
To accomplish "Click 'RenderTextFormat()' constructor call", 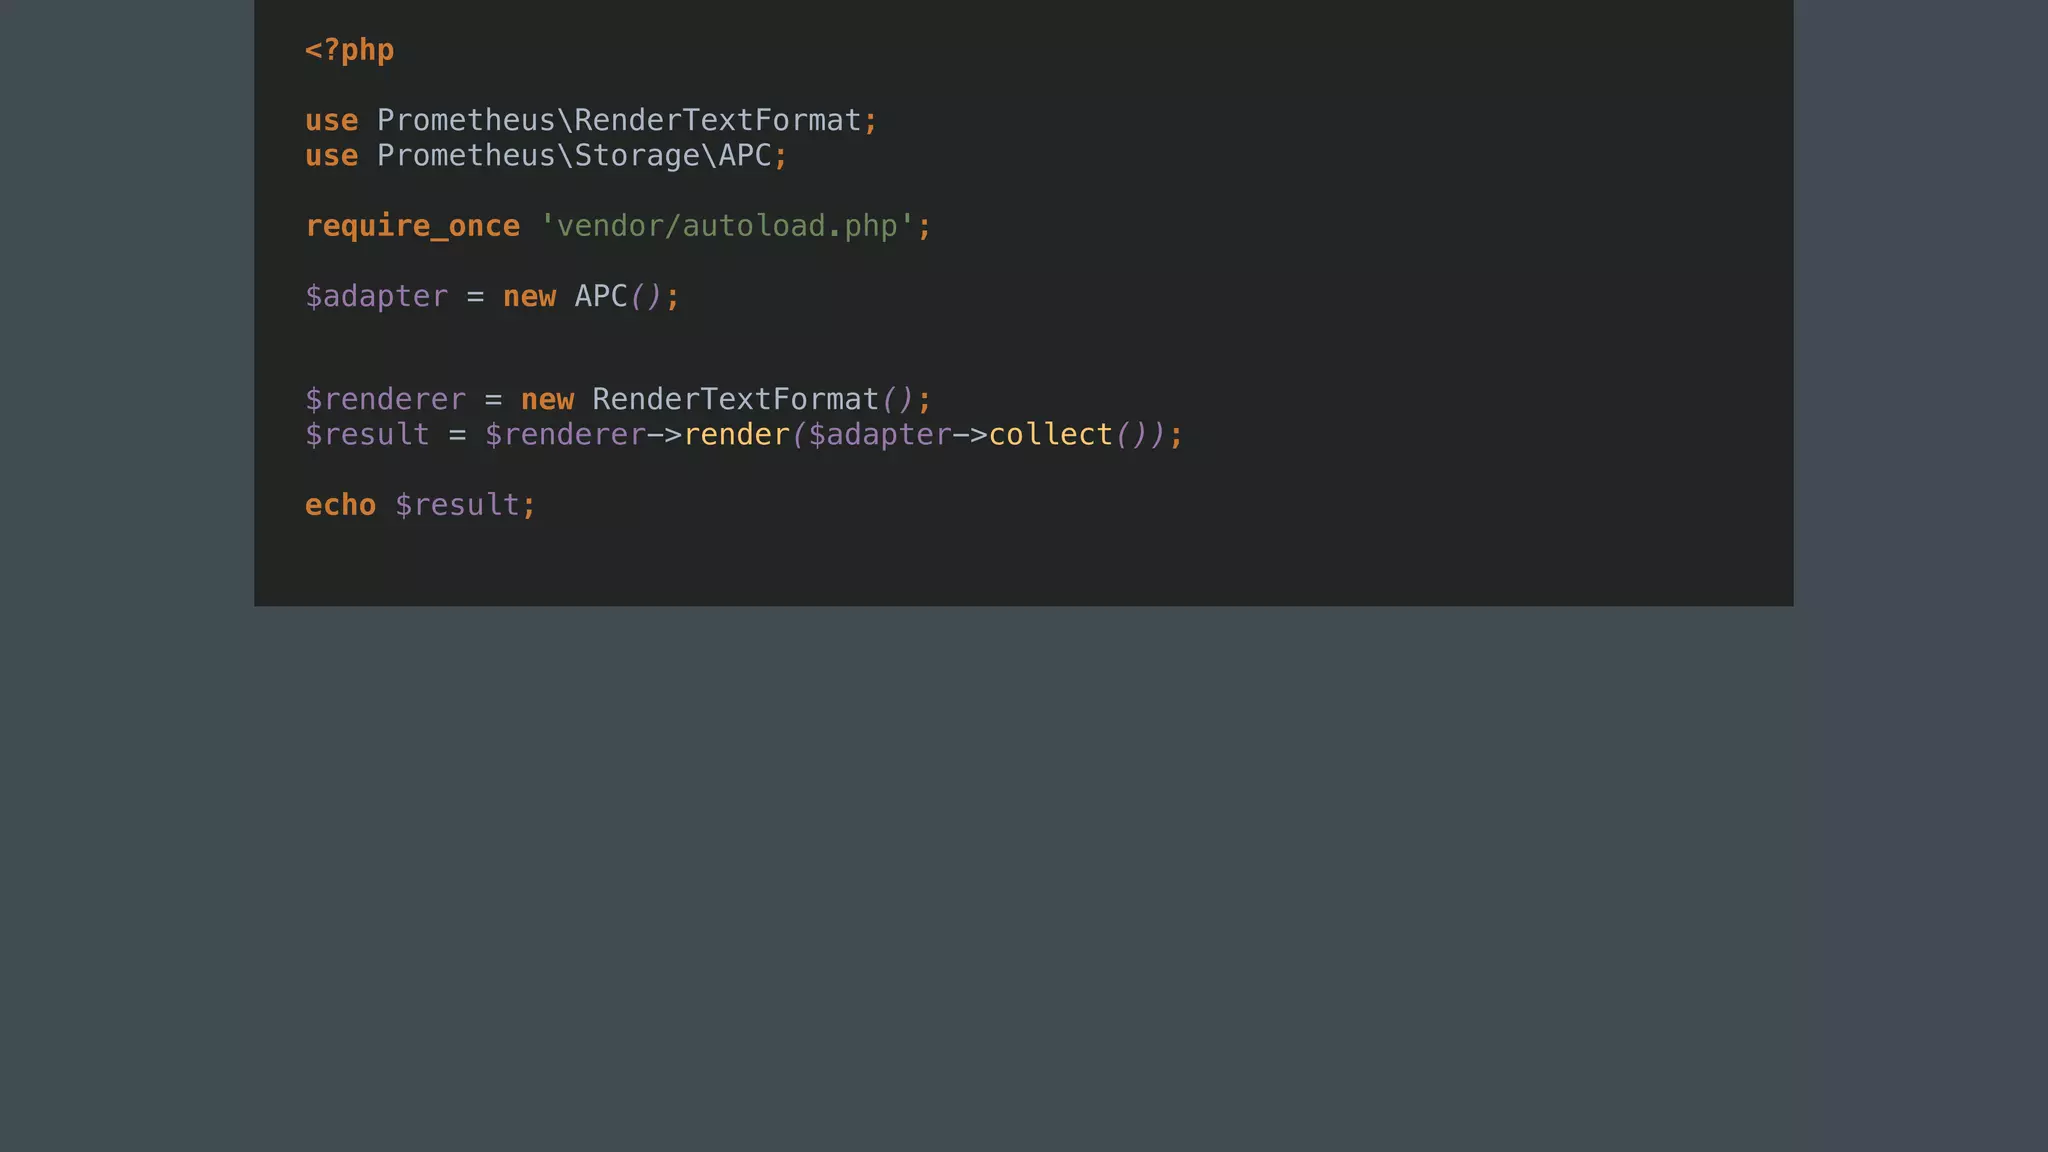I will click(x=753, y=400).
